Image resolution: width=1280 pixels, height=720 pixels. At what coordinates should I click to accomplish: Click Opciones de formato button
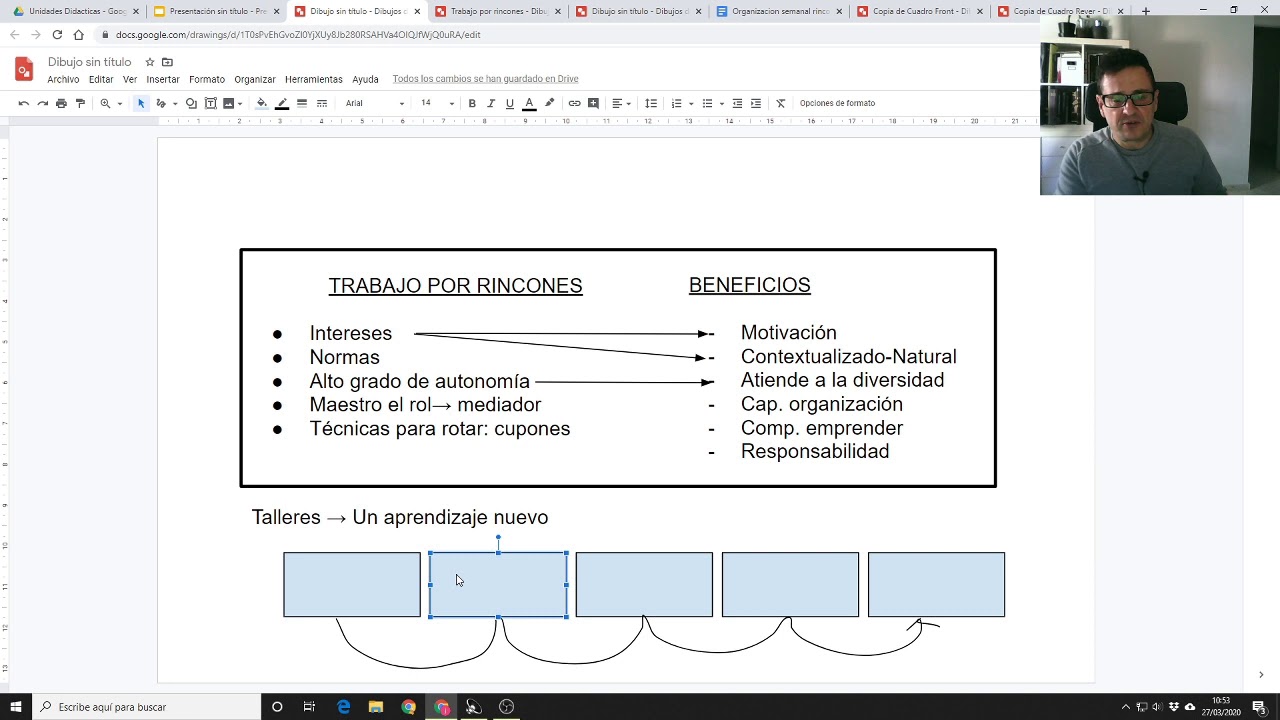click(x=837, y=103)
